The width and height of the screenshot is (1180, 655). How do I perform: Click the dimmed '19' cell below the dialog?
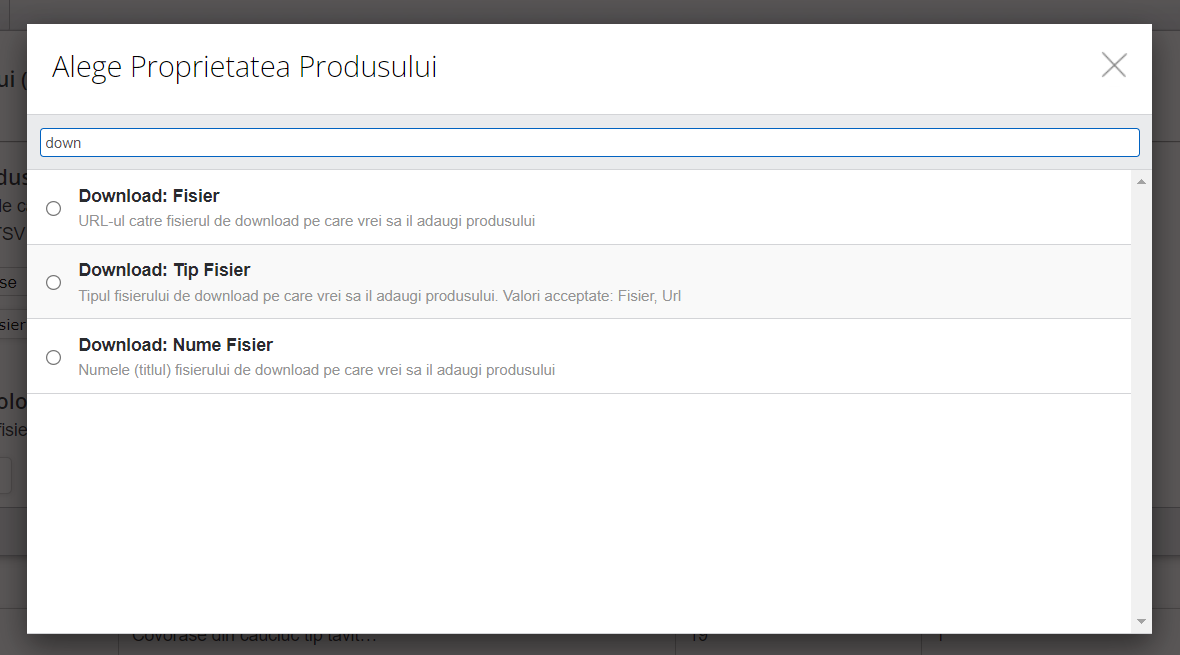coord(700,640)
